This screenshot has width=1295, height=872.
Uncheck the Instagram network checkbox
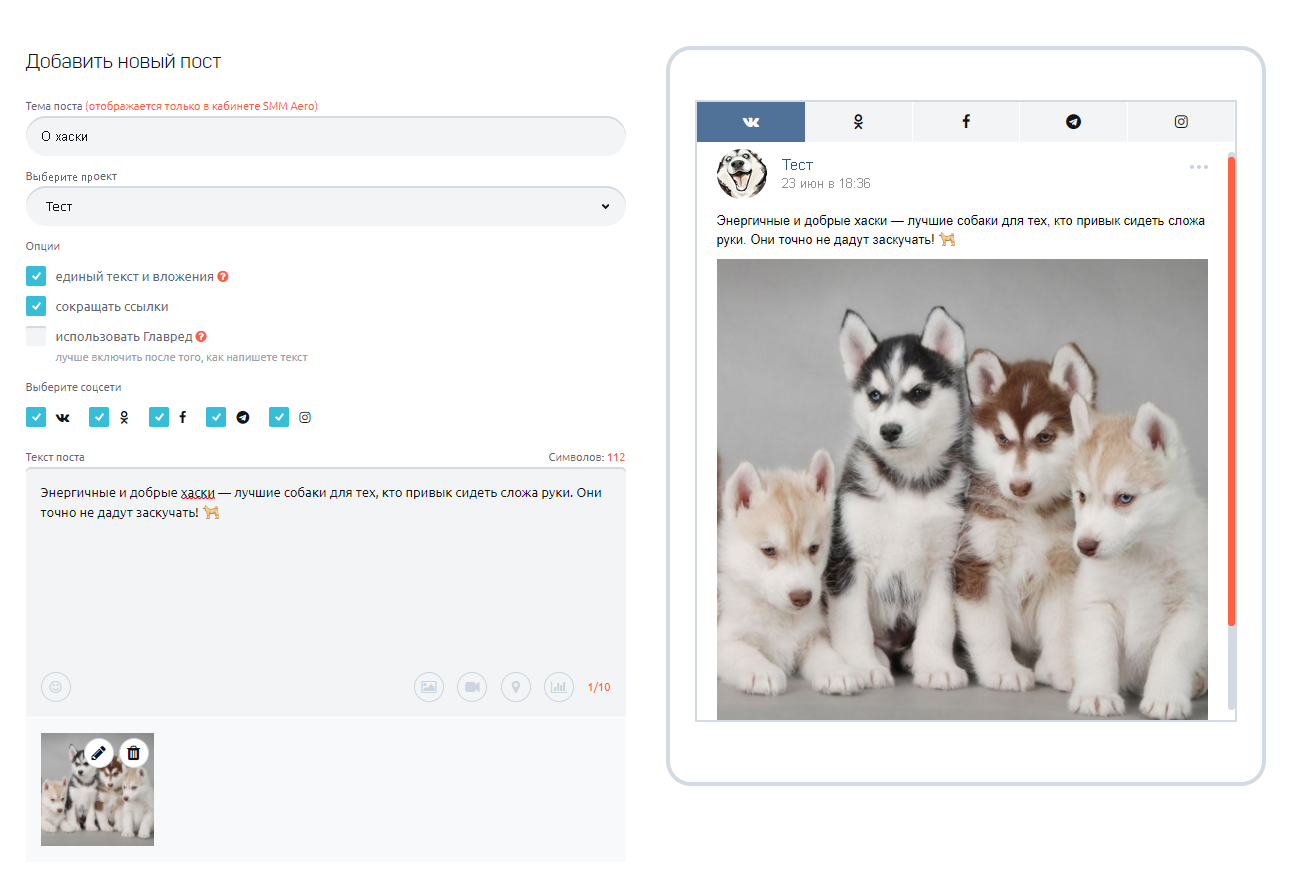pyautogui.click(x=279, y=417)
